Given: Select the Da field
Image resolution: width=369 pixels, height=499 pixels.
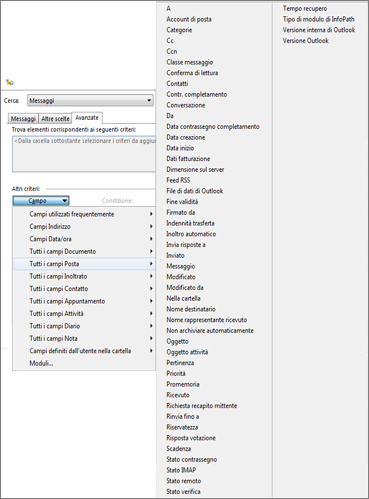Looking at the screenshot, I should (170, 116).
